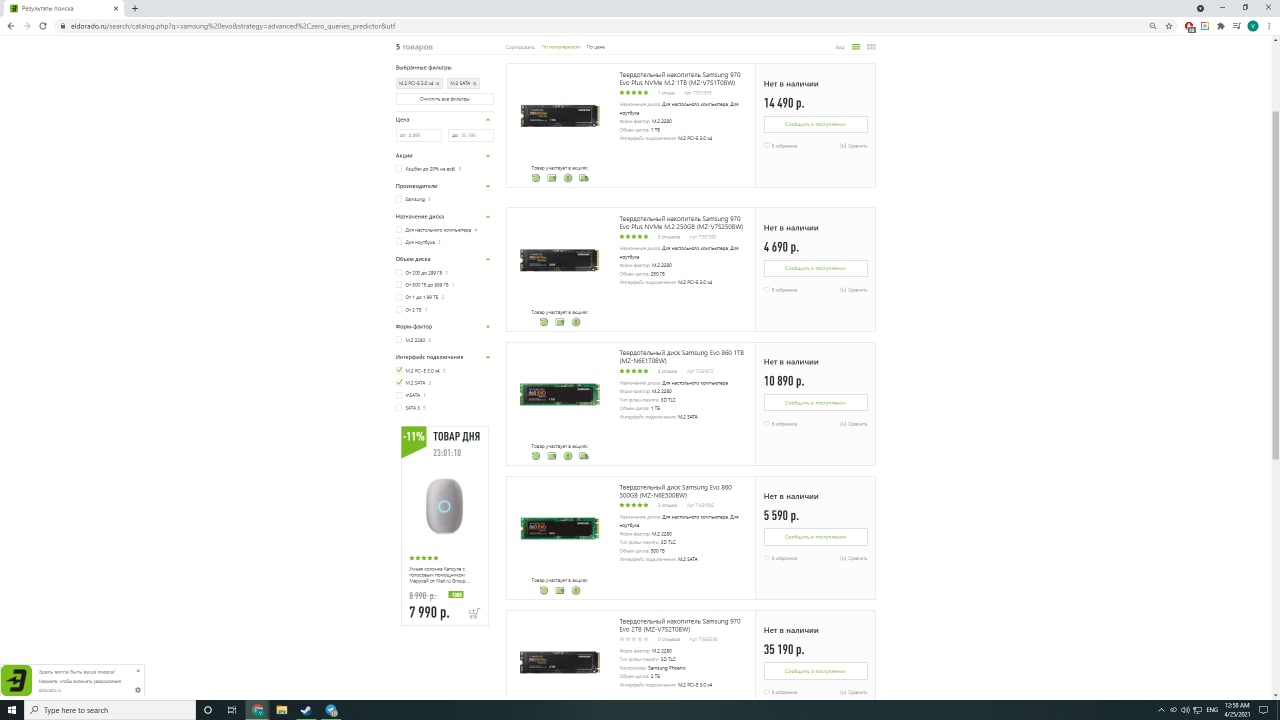Notify about arrival for the 35 190 р. product

pyautogui.click(x=815, y=671)
